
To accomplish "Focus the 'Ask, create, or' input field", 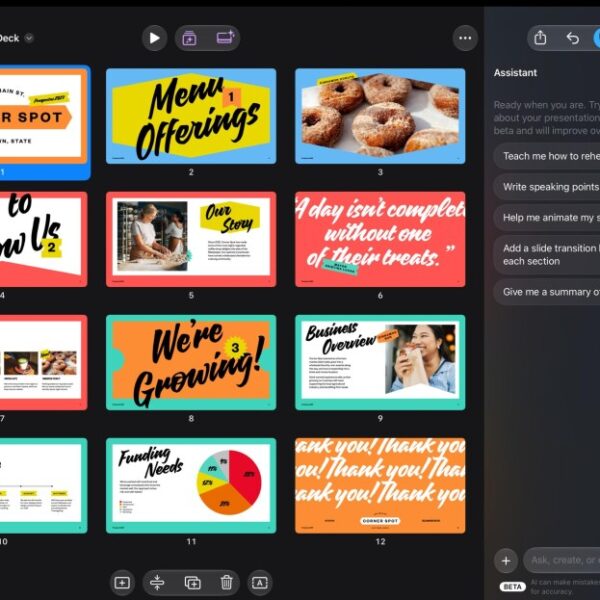I will (562, 560).
